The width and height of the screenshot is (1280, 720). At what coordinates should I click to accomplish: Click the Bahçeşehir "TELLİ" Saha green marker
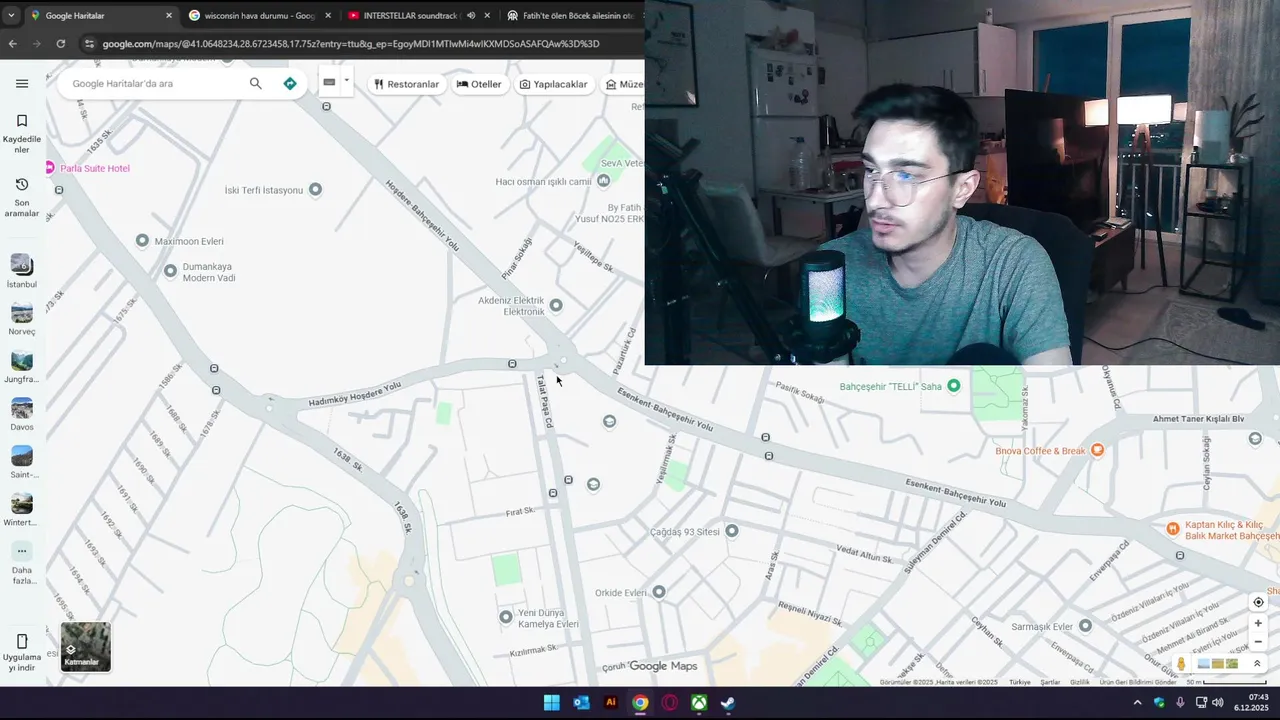954,386
